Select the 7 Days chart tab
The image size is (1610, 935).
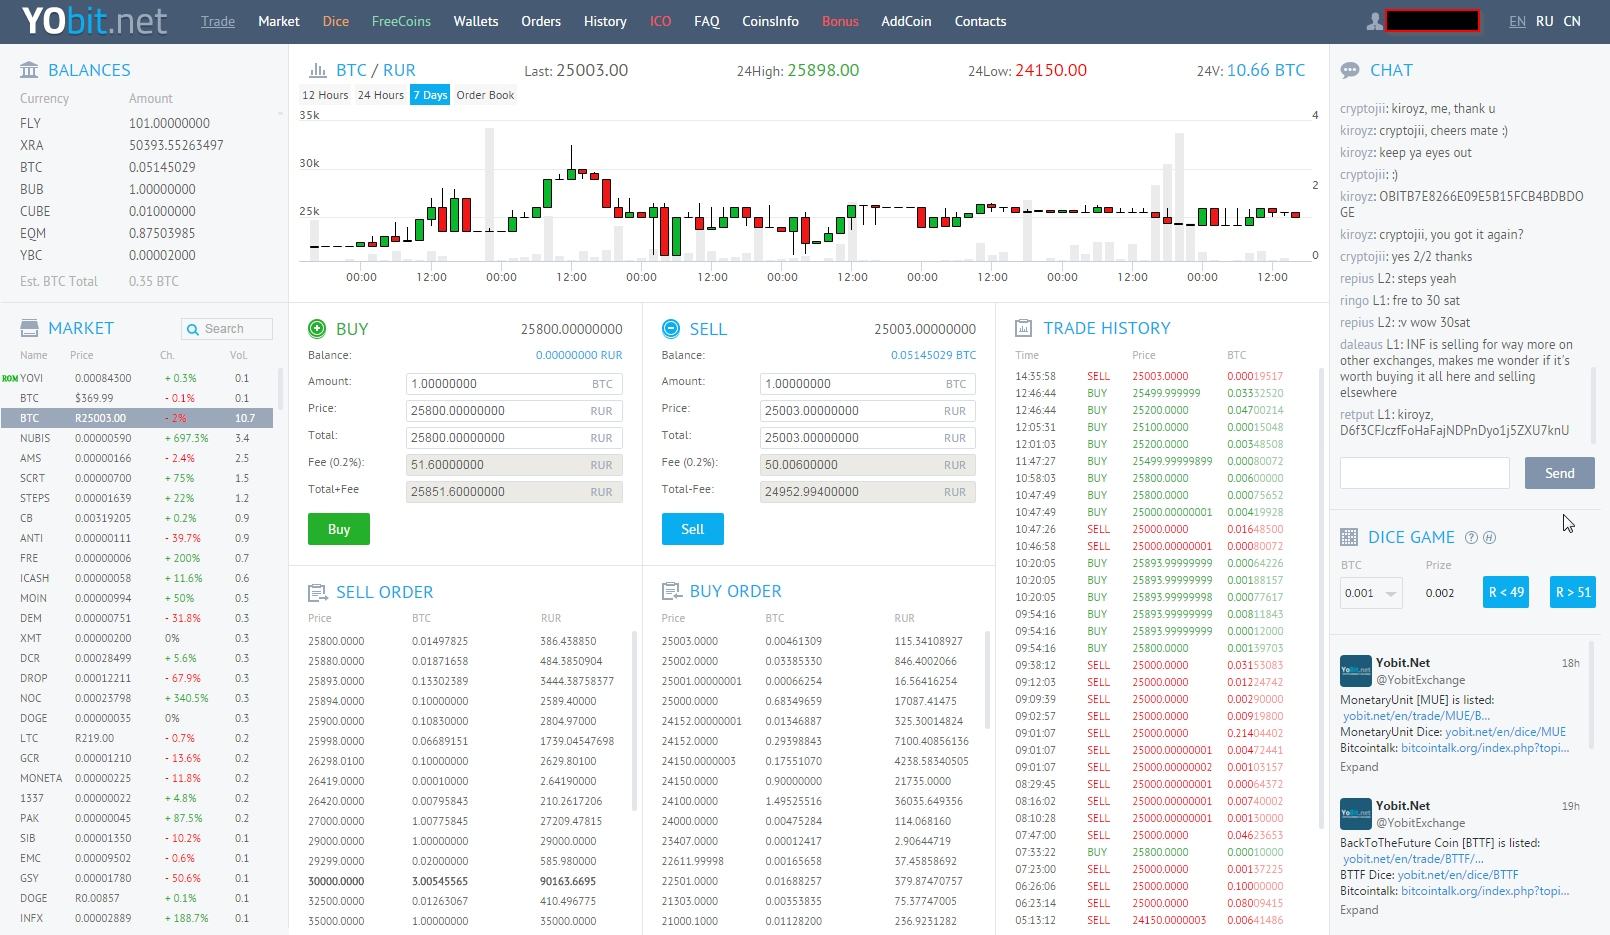430,95
